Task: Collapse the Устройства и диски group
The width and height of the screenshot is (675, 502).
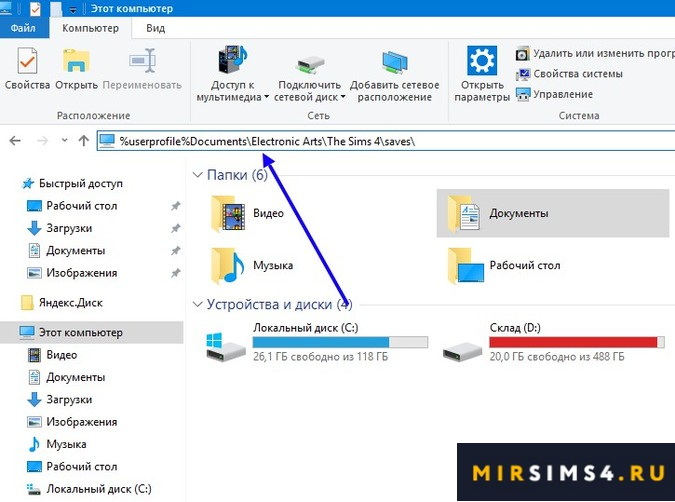Action: pyautogui.click(x=197, y=304)
